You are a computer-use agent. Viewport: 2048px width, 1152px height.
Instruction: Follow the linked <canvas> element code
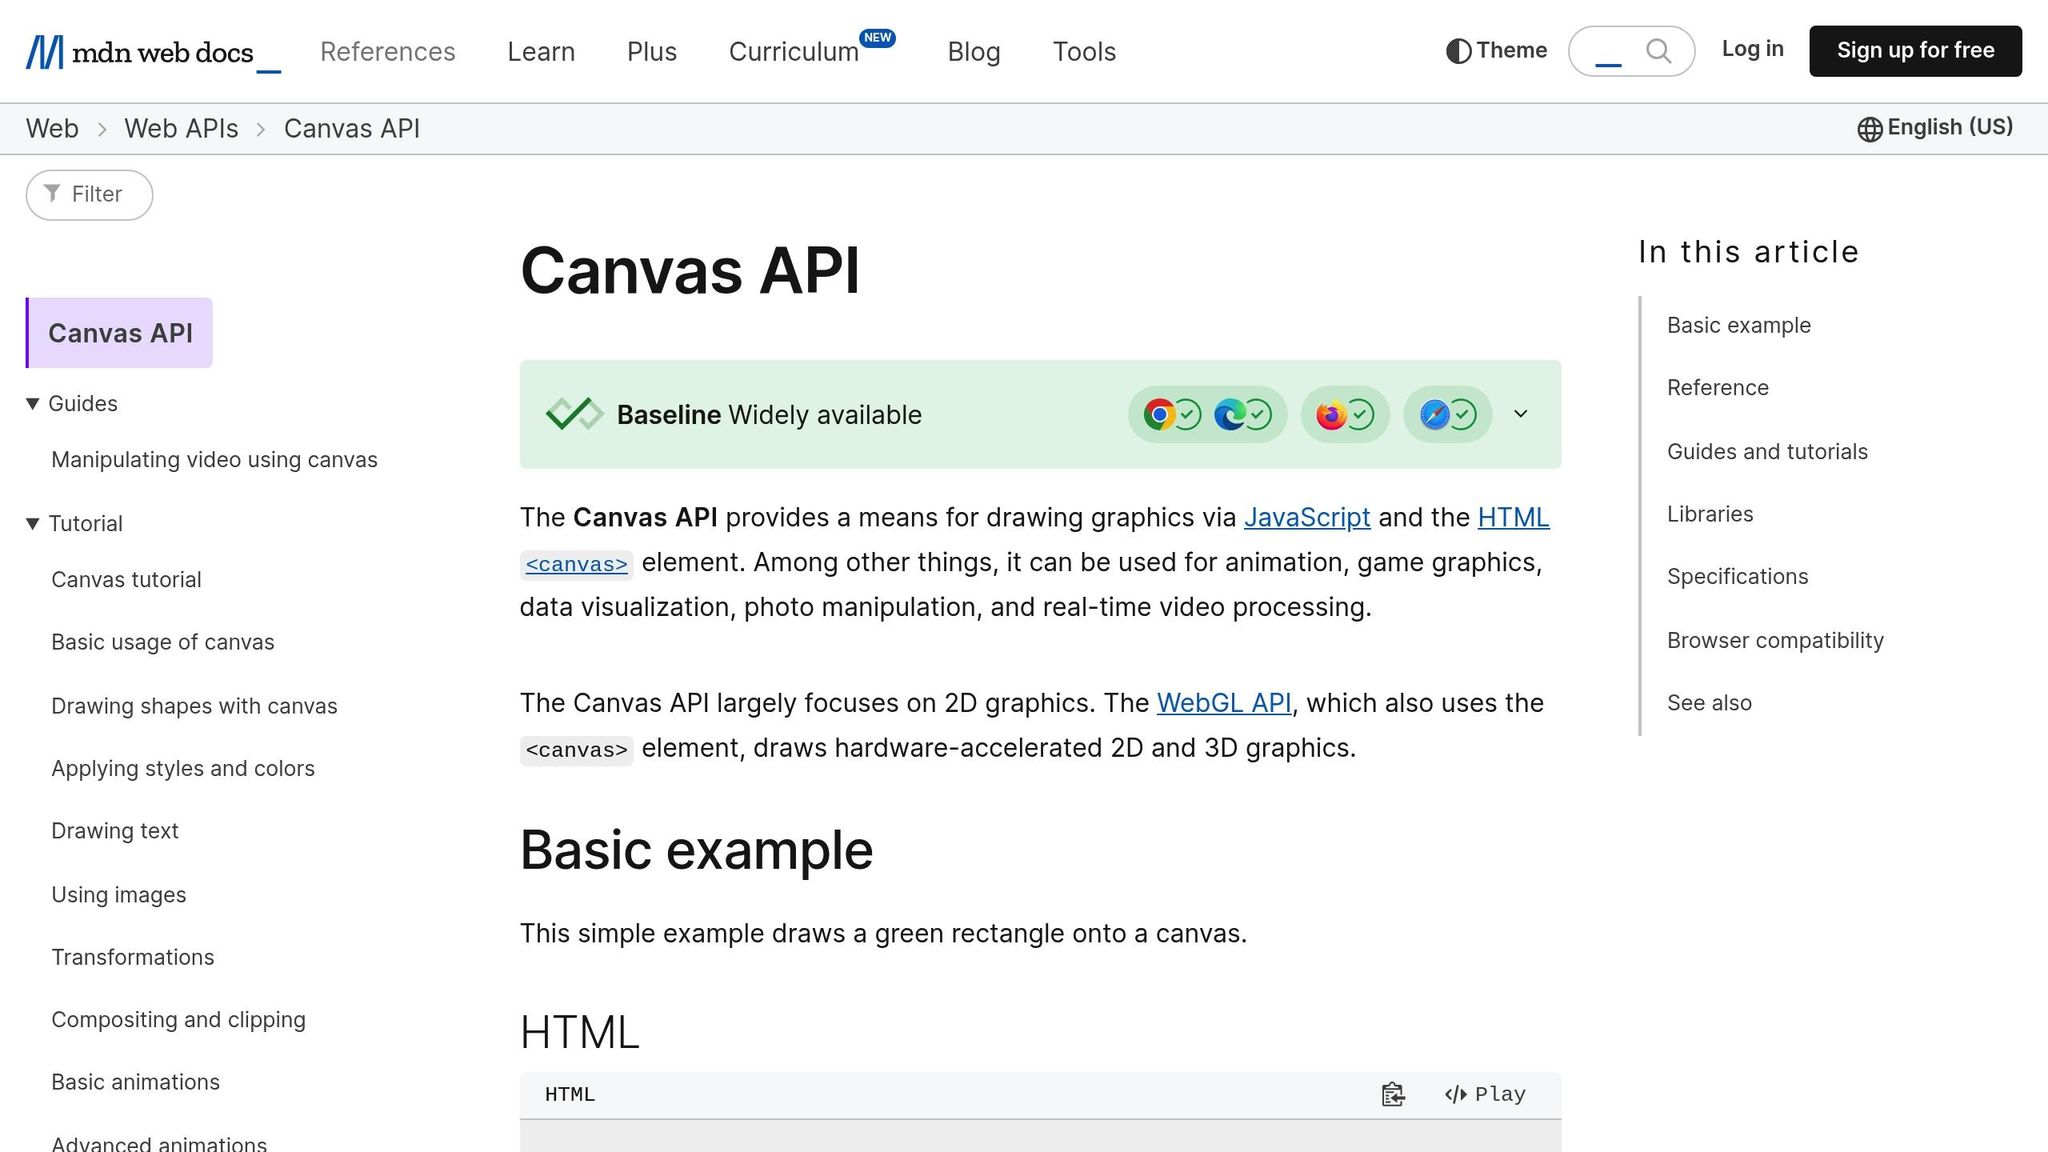click(x=577, y=564)
